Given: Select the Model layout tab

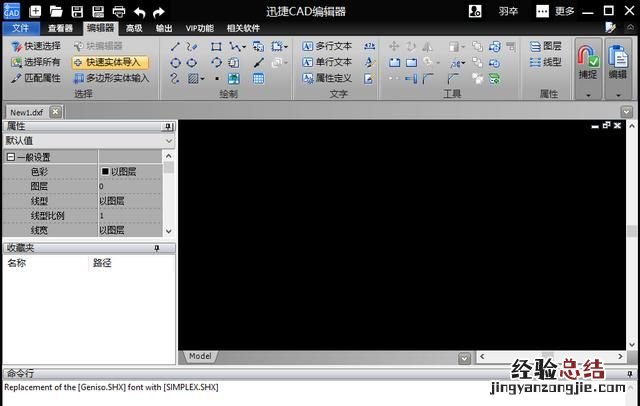Looking at the screenshot, I should click(200, 356).
